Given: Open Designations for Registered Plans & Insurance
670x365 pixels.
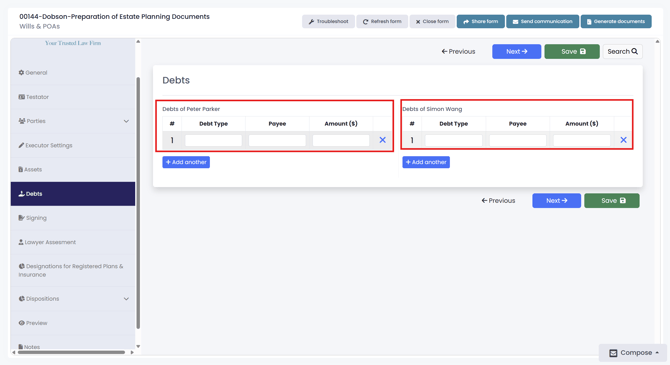Looking at the screenshot, I should click(73, 270).
